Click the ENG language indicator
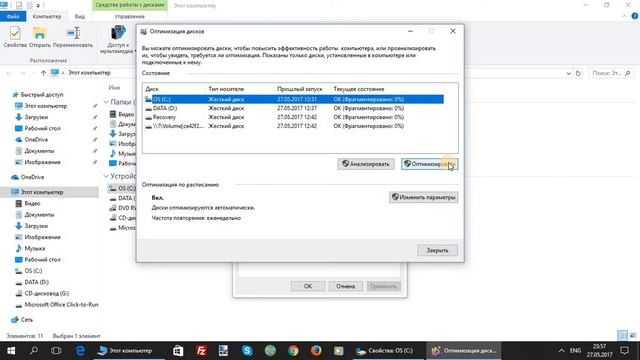 pos(575,351)
